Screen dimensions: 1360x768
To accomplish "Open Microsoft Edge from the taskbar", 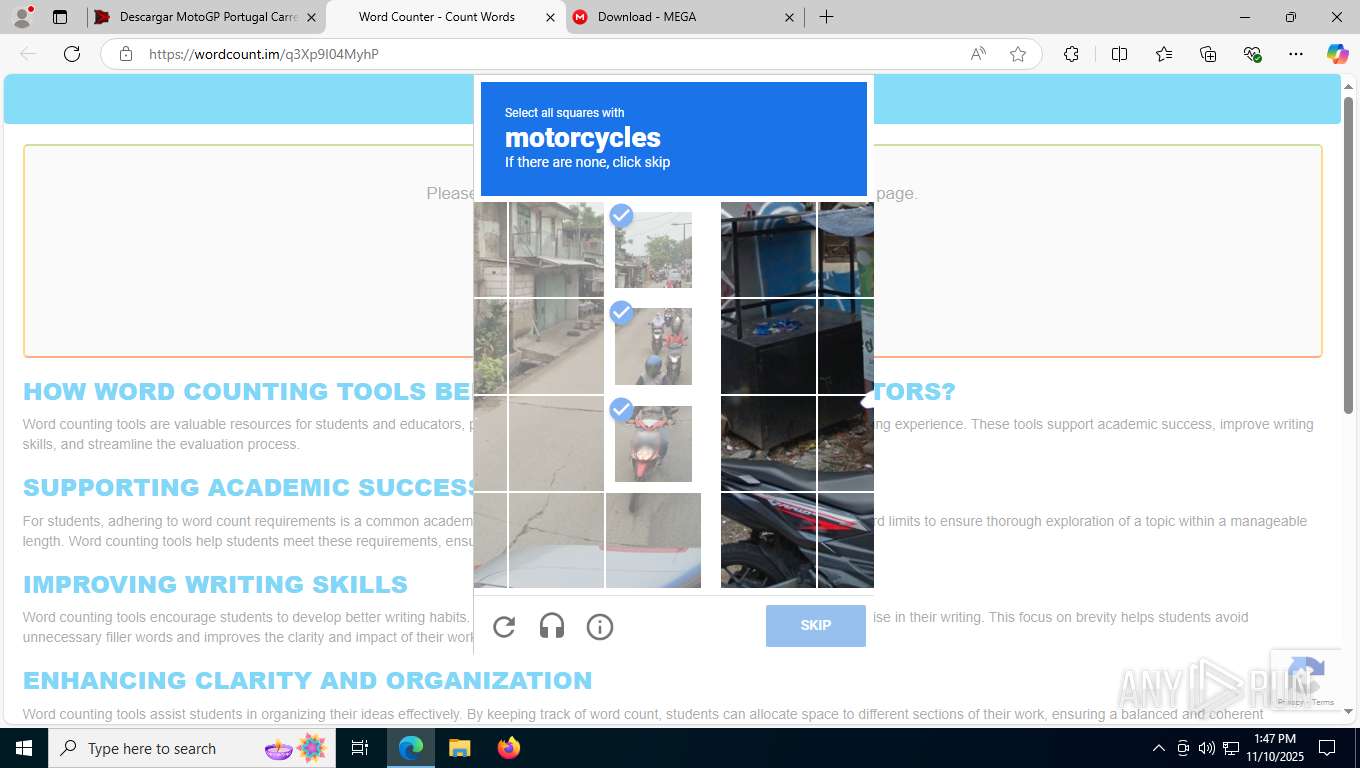I will pos(411,748).
